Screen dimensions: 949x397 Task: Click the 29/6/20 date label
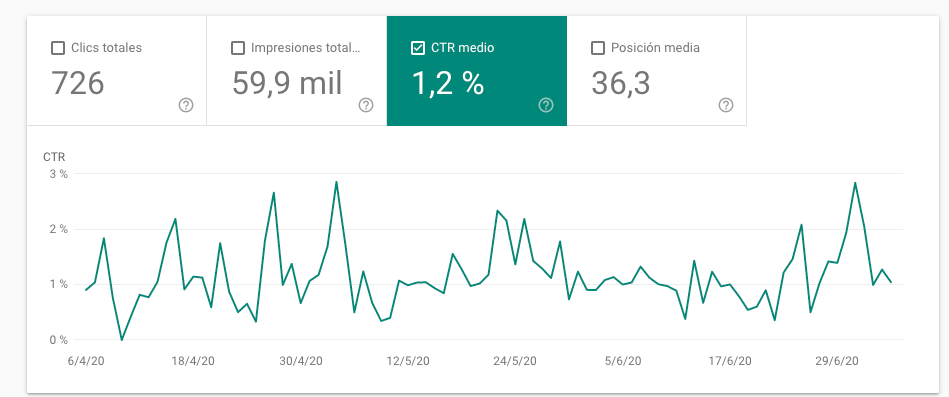pyautogui.click(x=837, y=361)
